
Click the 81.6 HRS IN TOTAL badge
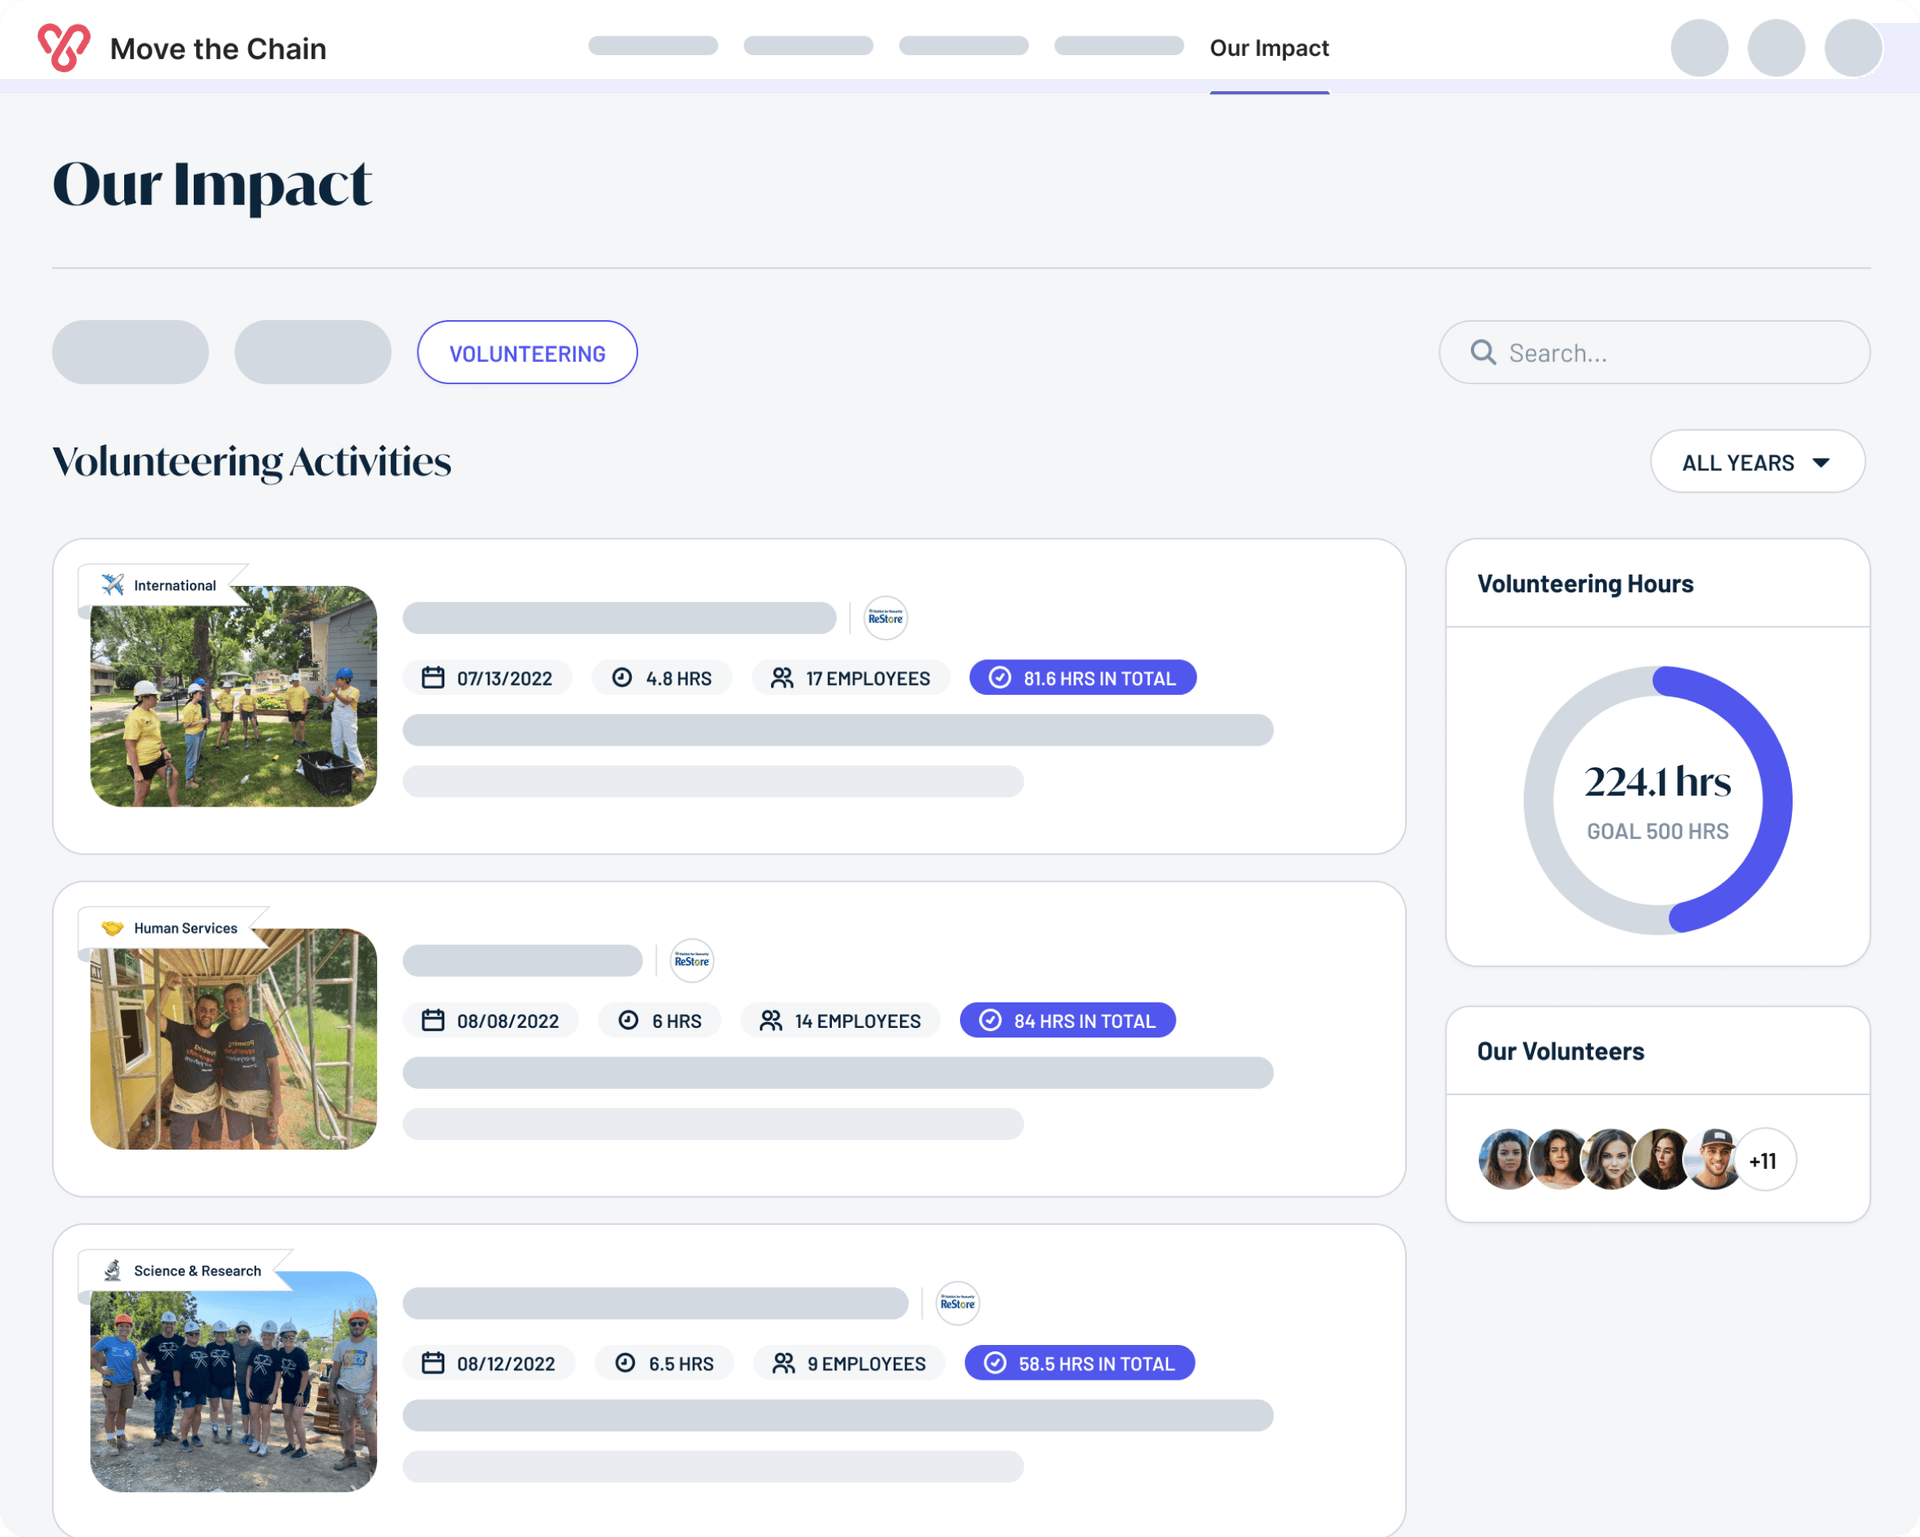1082,678
